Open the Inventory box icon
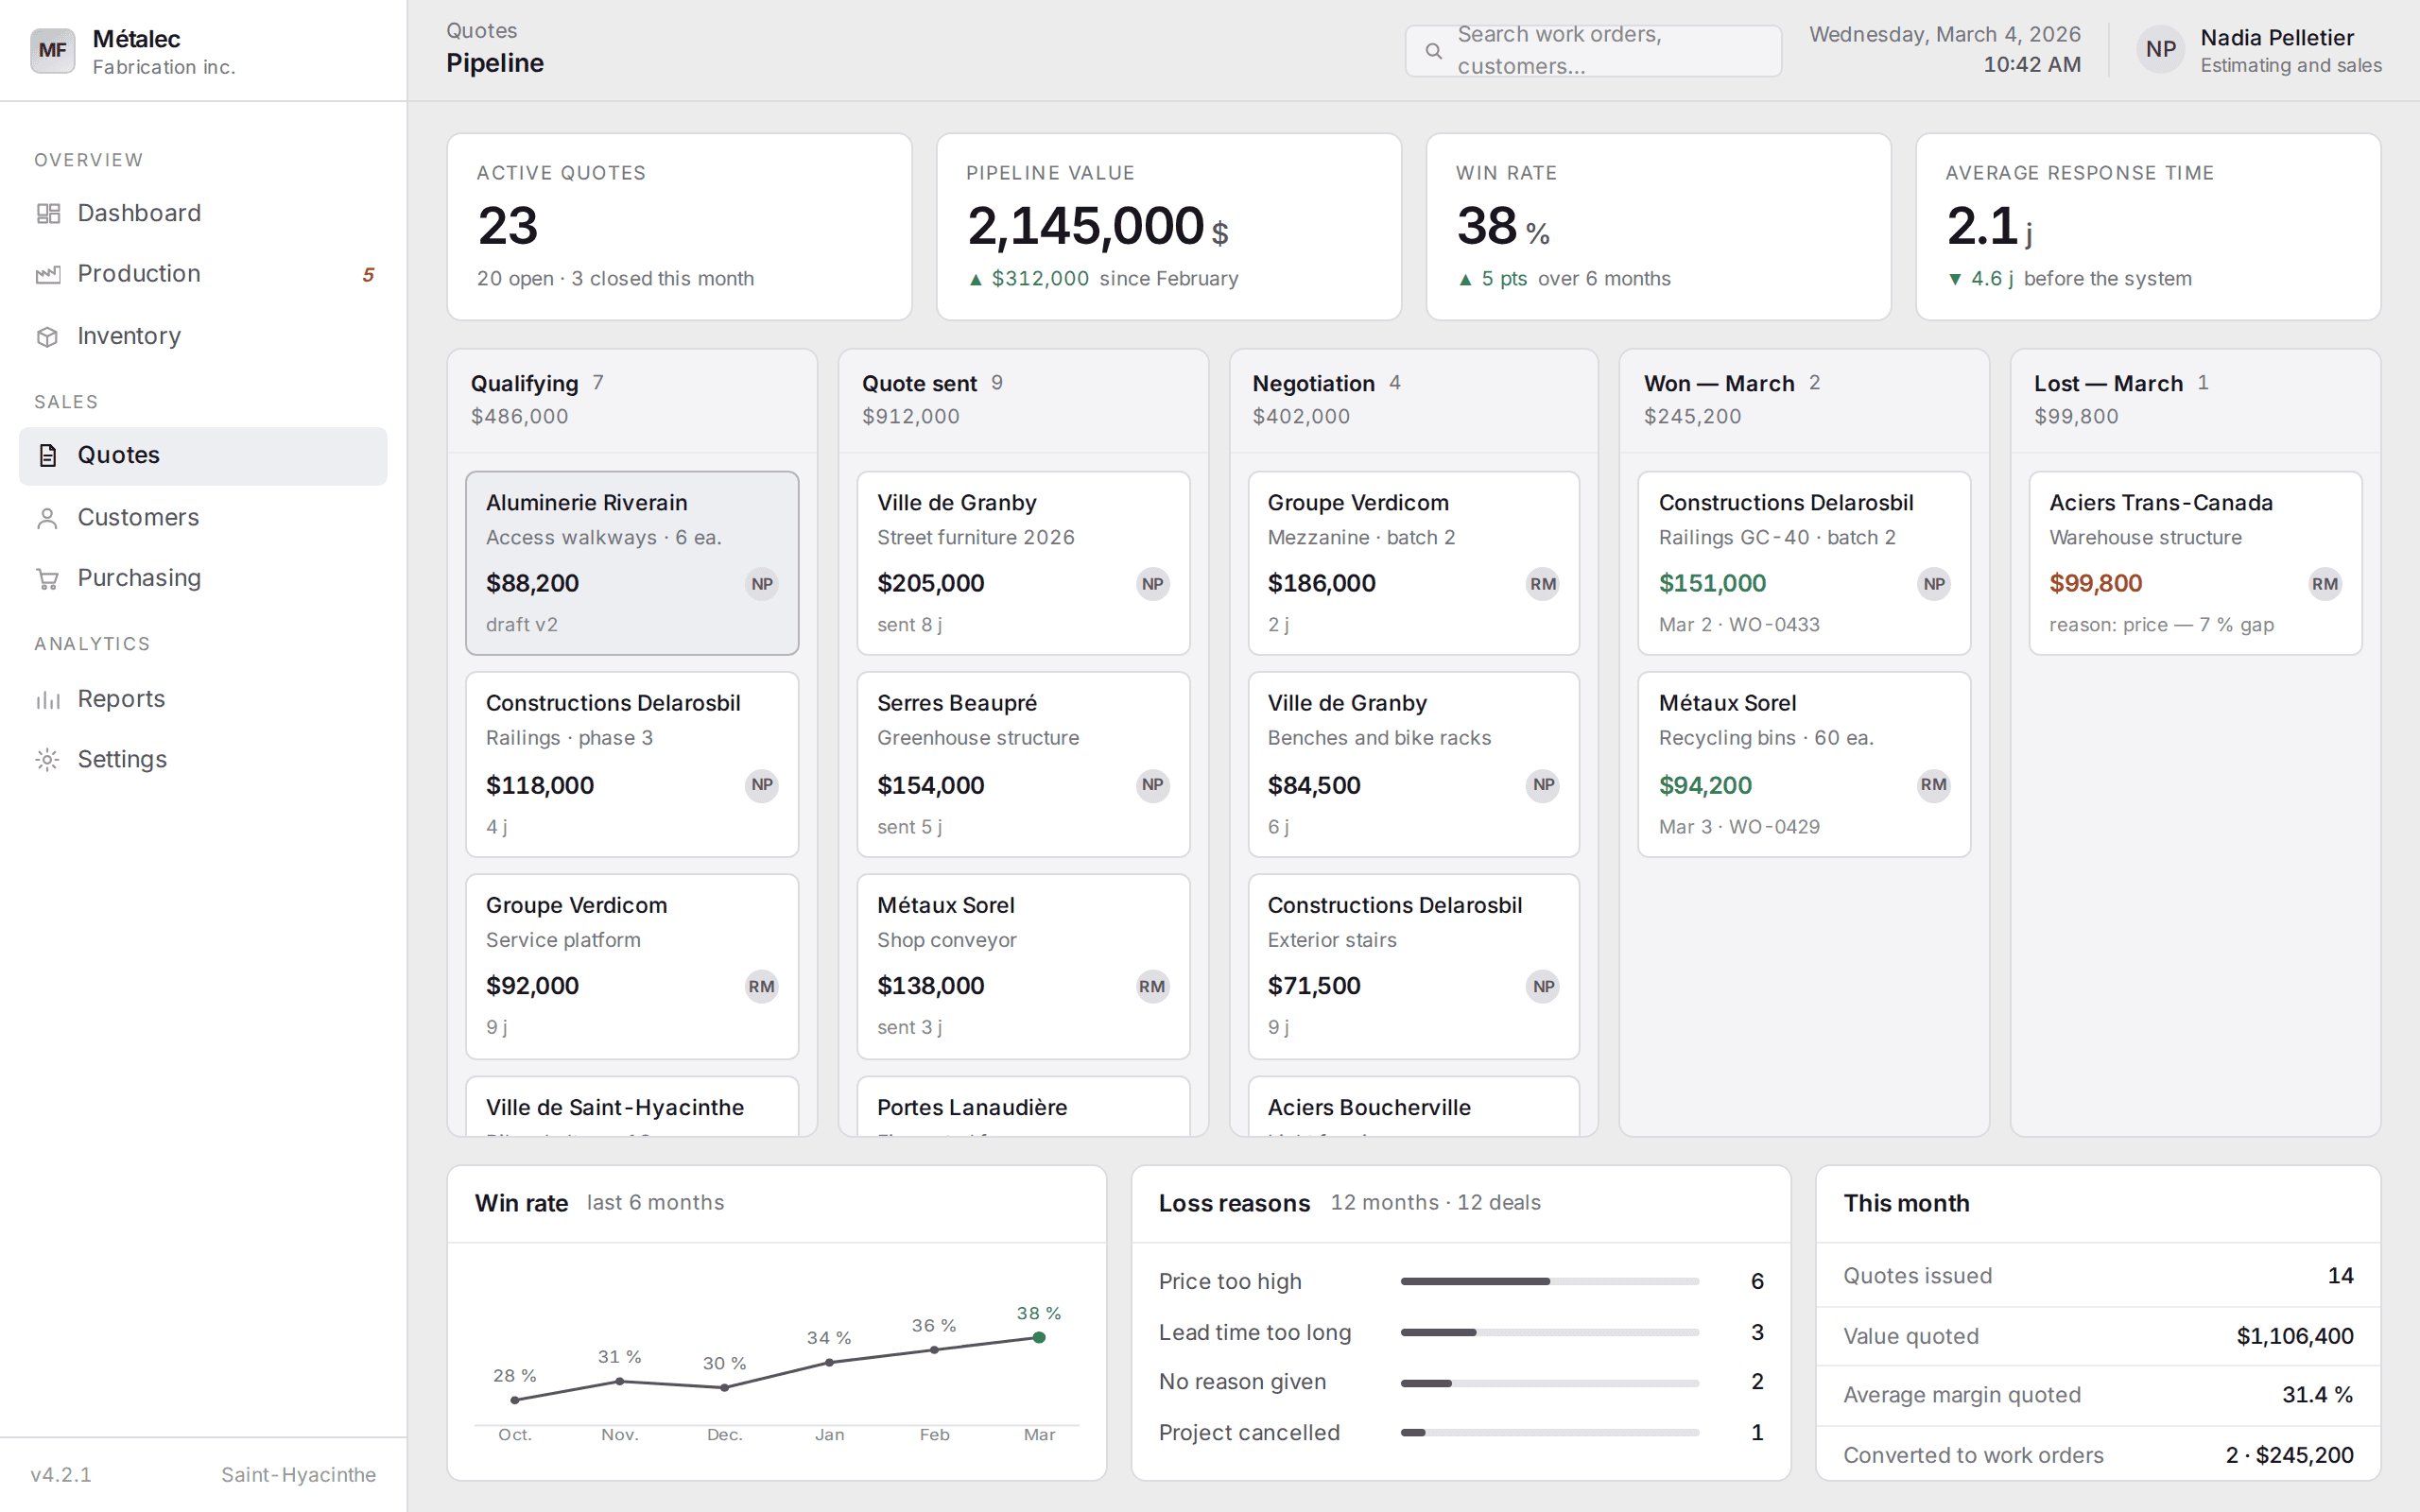The width and height of the screenshot is (2420, 1512). [47, 336]
